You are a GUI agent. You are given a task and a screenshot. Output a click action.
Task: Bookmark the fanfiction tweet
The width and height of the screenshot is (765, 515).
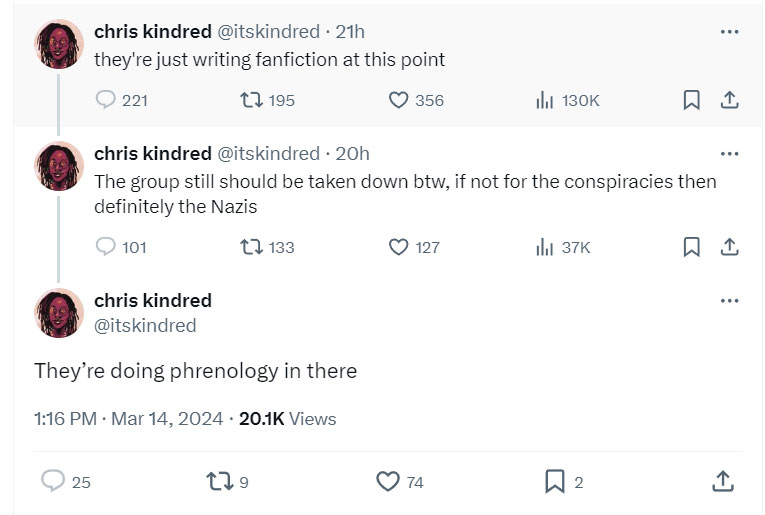(x=691, y=100)
